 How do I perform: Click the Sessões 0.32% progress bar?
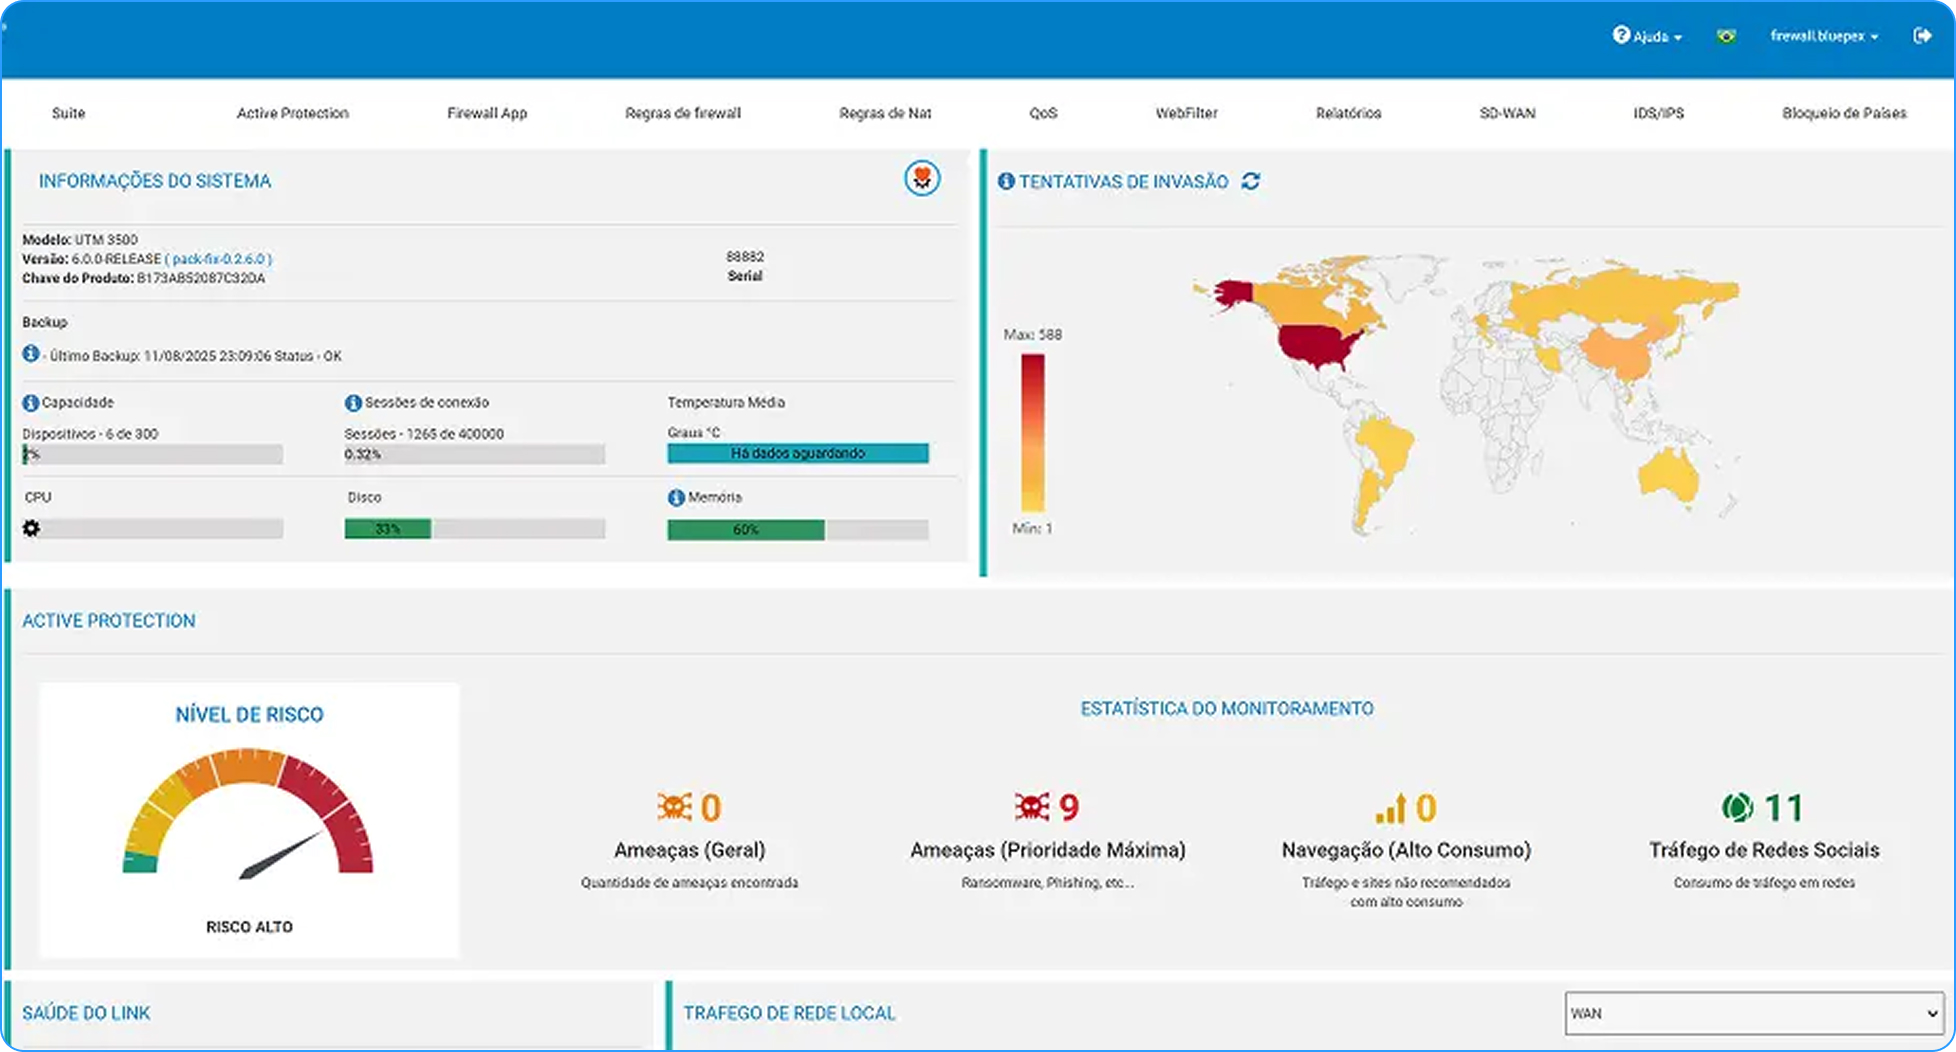point(475,454)
